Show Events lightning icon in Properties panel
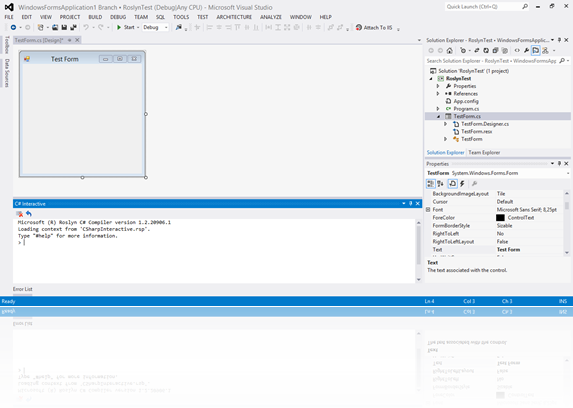This screenshot has width=573, height=408. pyautogui.click(x=462, y=184)
